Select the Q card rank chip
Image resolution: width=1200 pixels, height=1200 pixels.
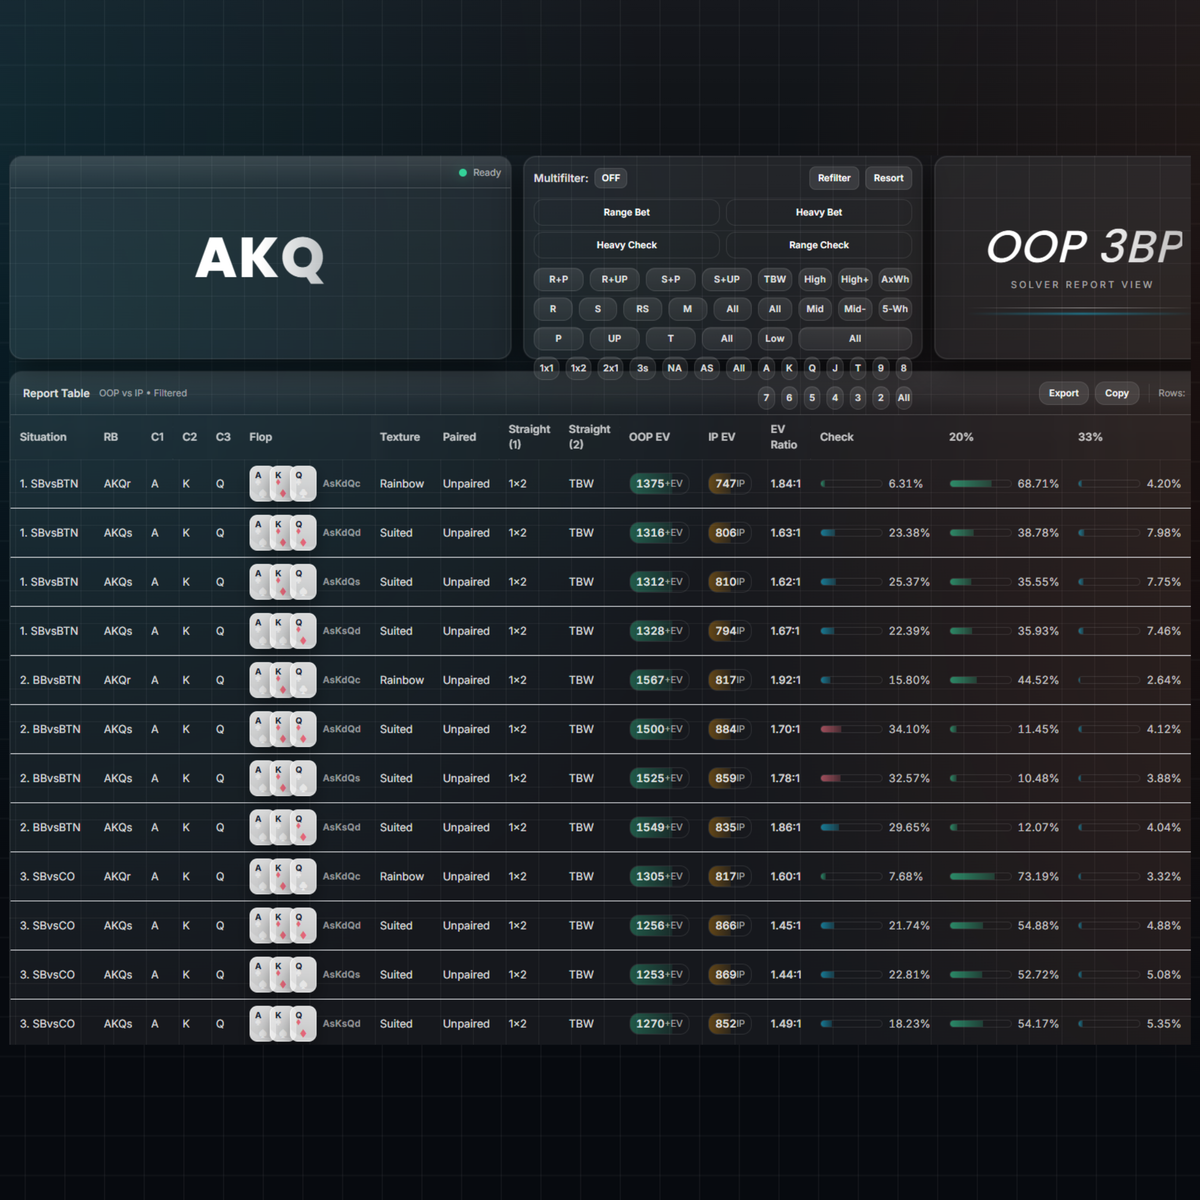coord(812,368)
